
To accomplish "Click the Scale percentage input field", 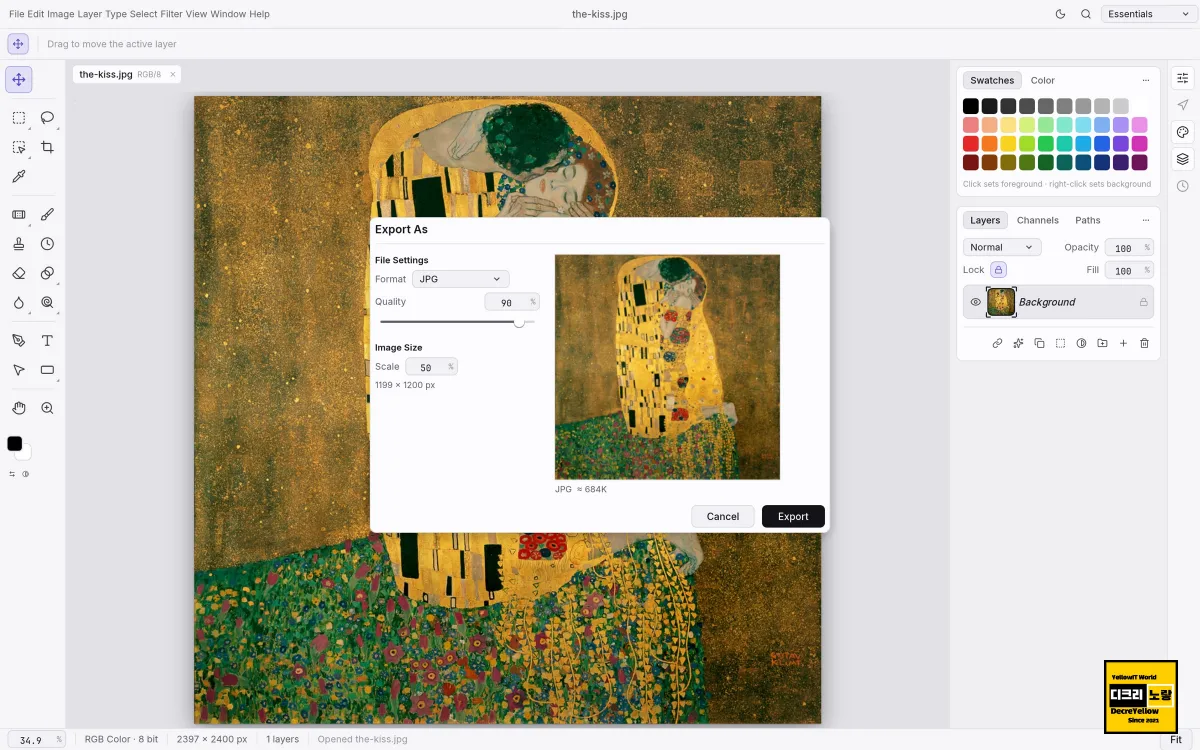I will [431, 367].
